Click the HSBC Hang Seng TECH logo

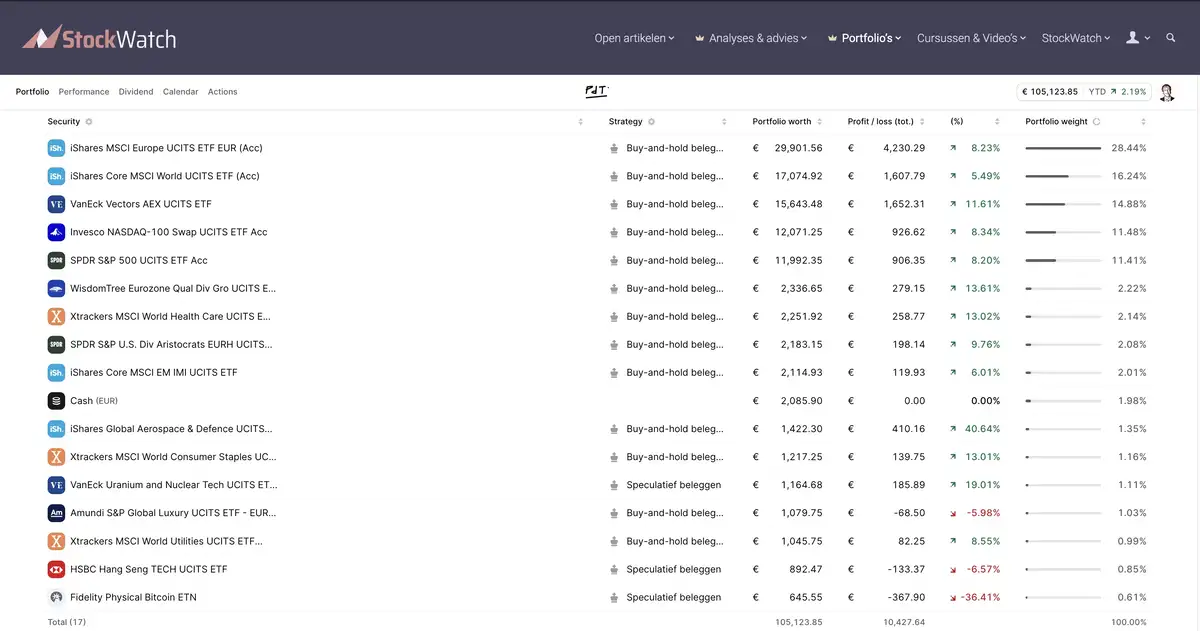(x=56, y=569)
